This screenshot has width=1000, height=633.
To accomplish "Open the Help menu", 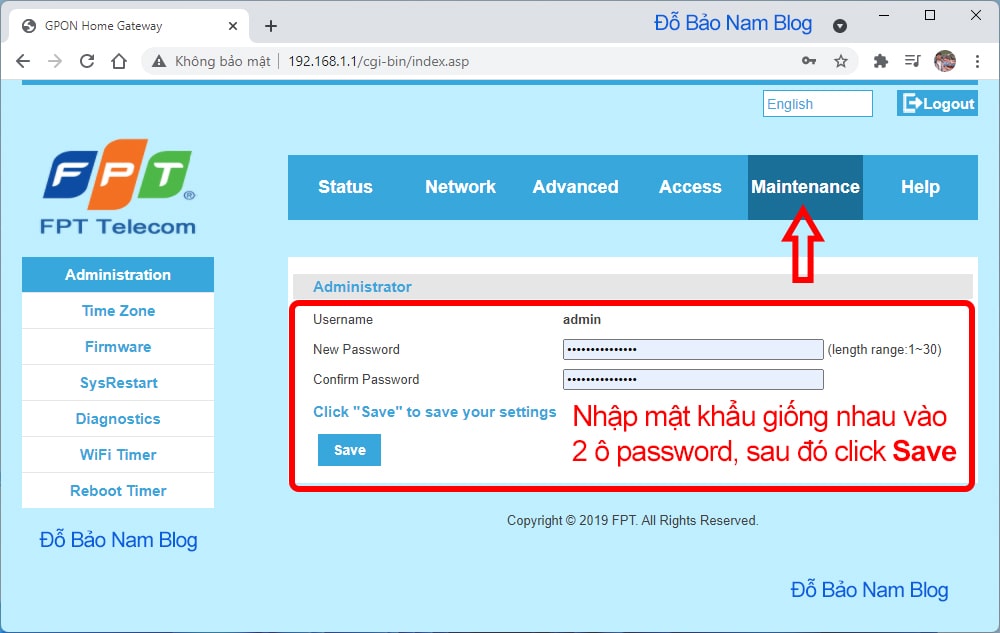I will pyautogui.click(x=920, y=187).
